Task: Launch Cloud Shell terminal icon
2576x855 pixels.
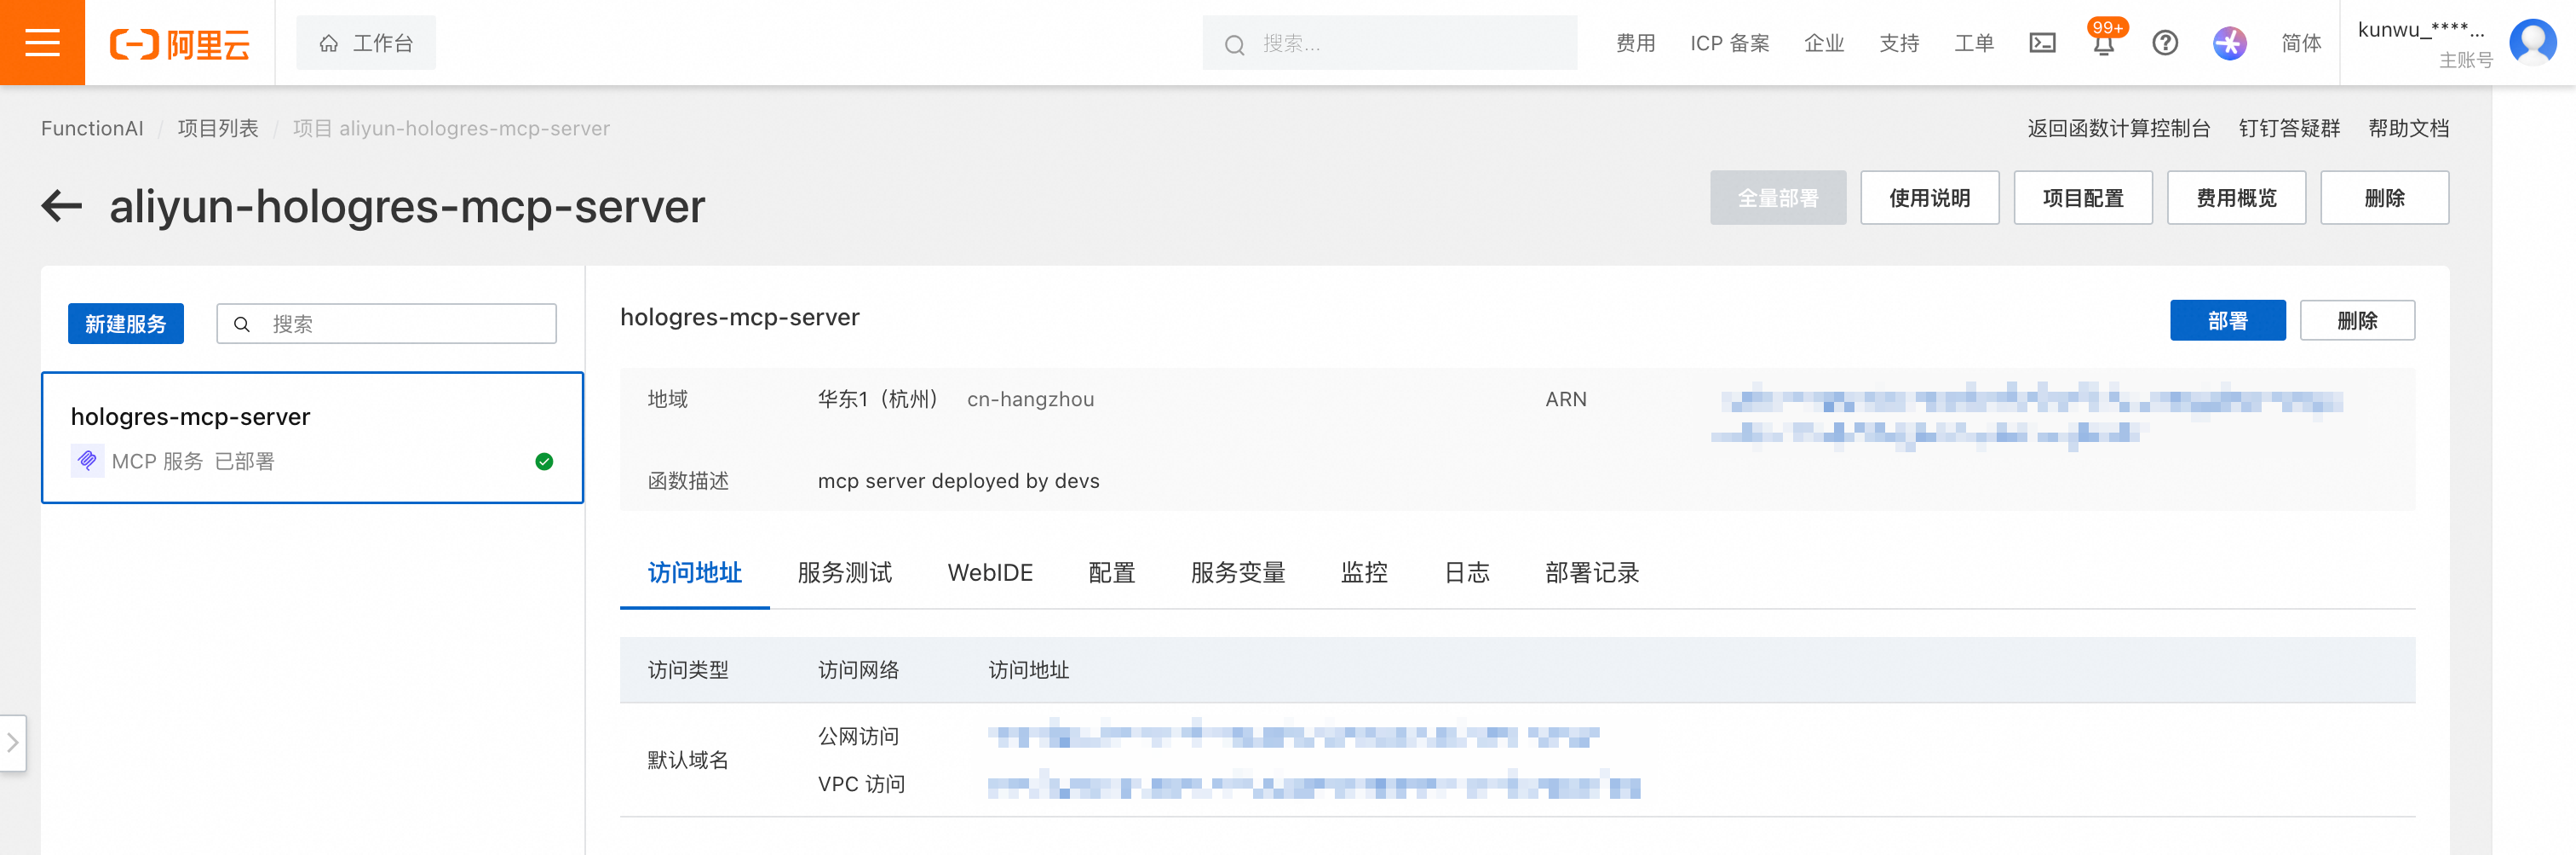Action: point(2042,43)
